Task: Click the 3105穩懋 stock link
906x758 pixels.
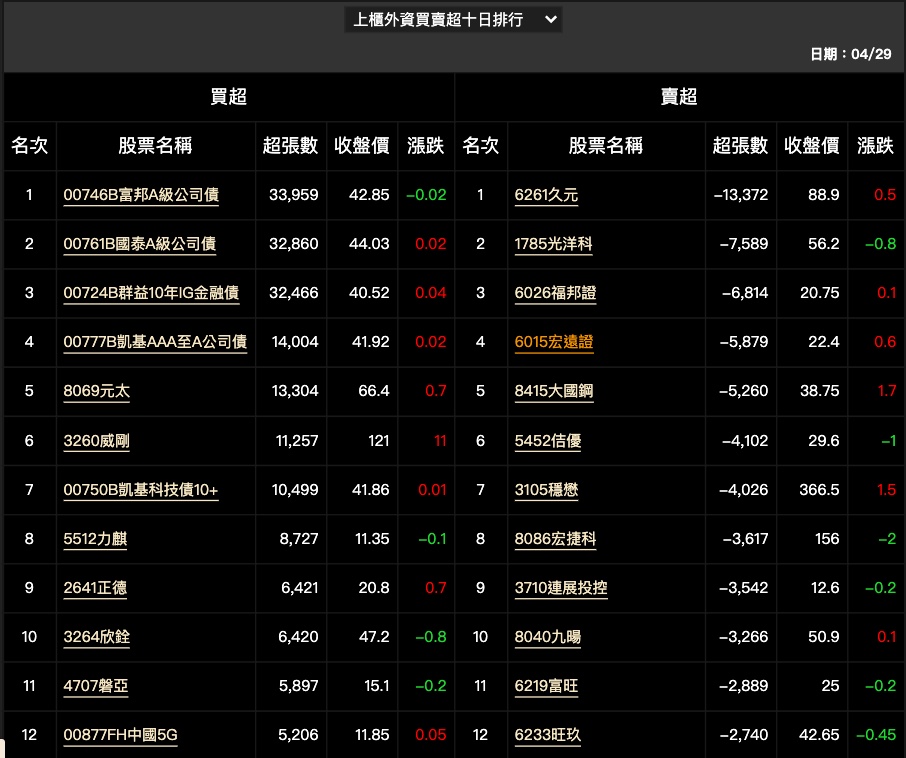Action: point(546,490)
